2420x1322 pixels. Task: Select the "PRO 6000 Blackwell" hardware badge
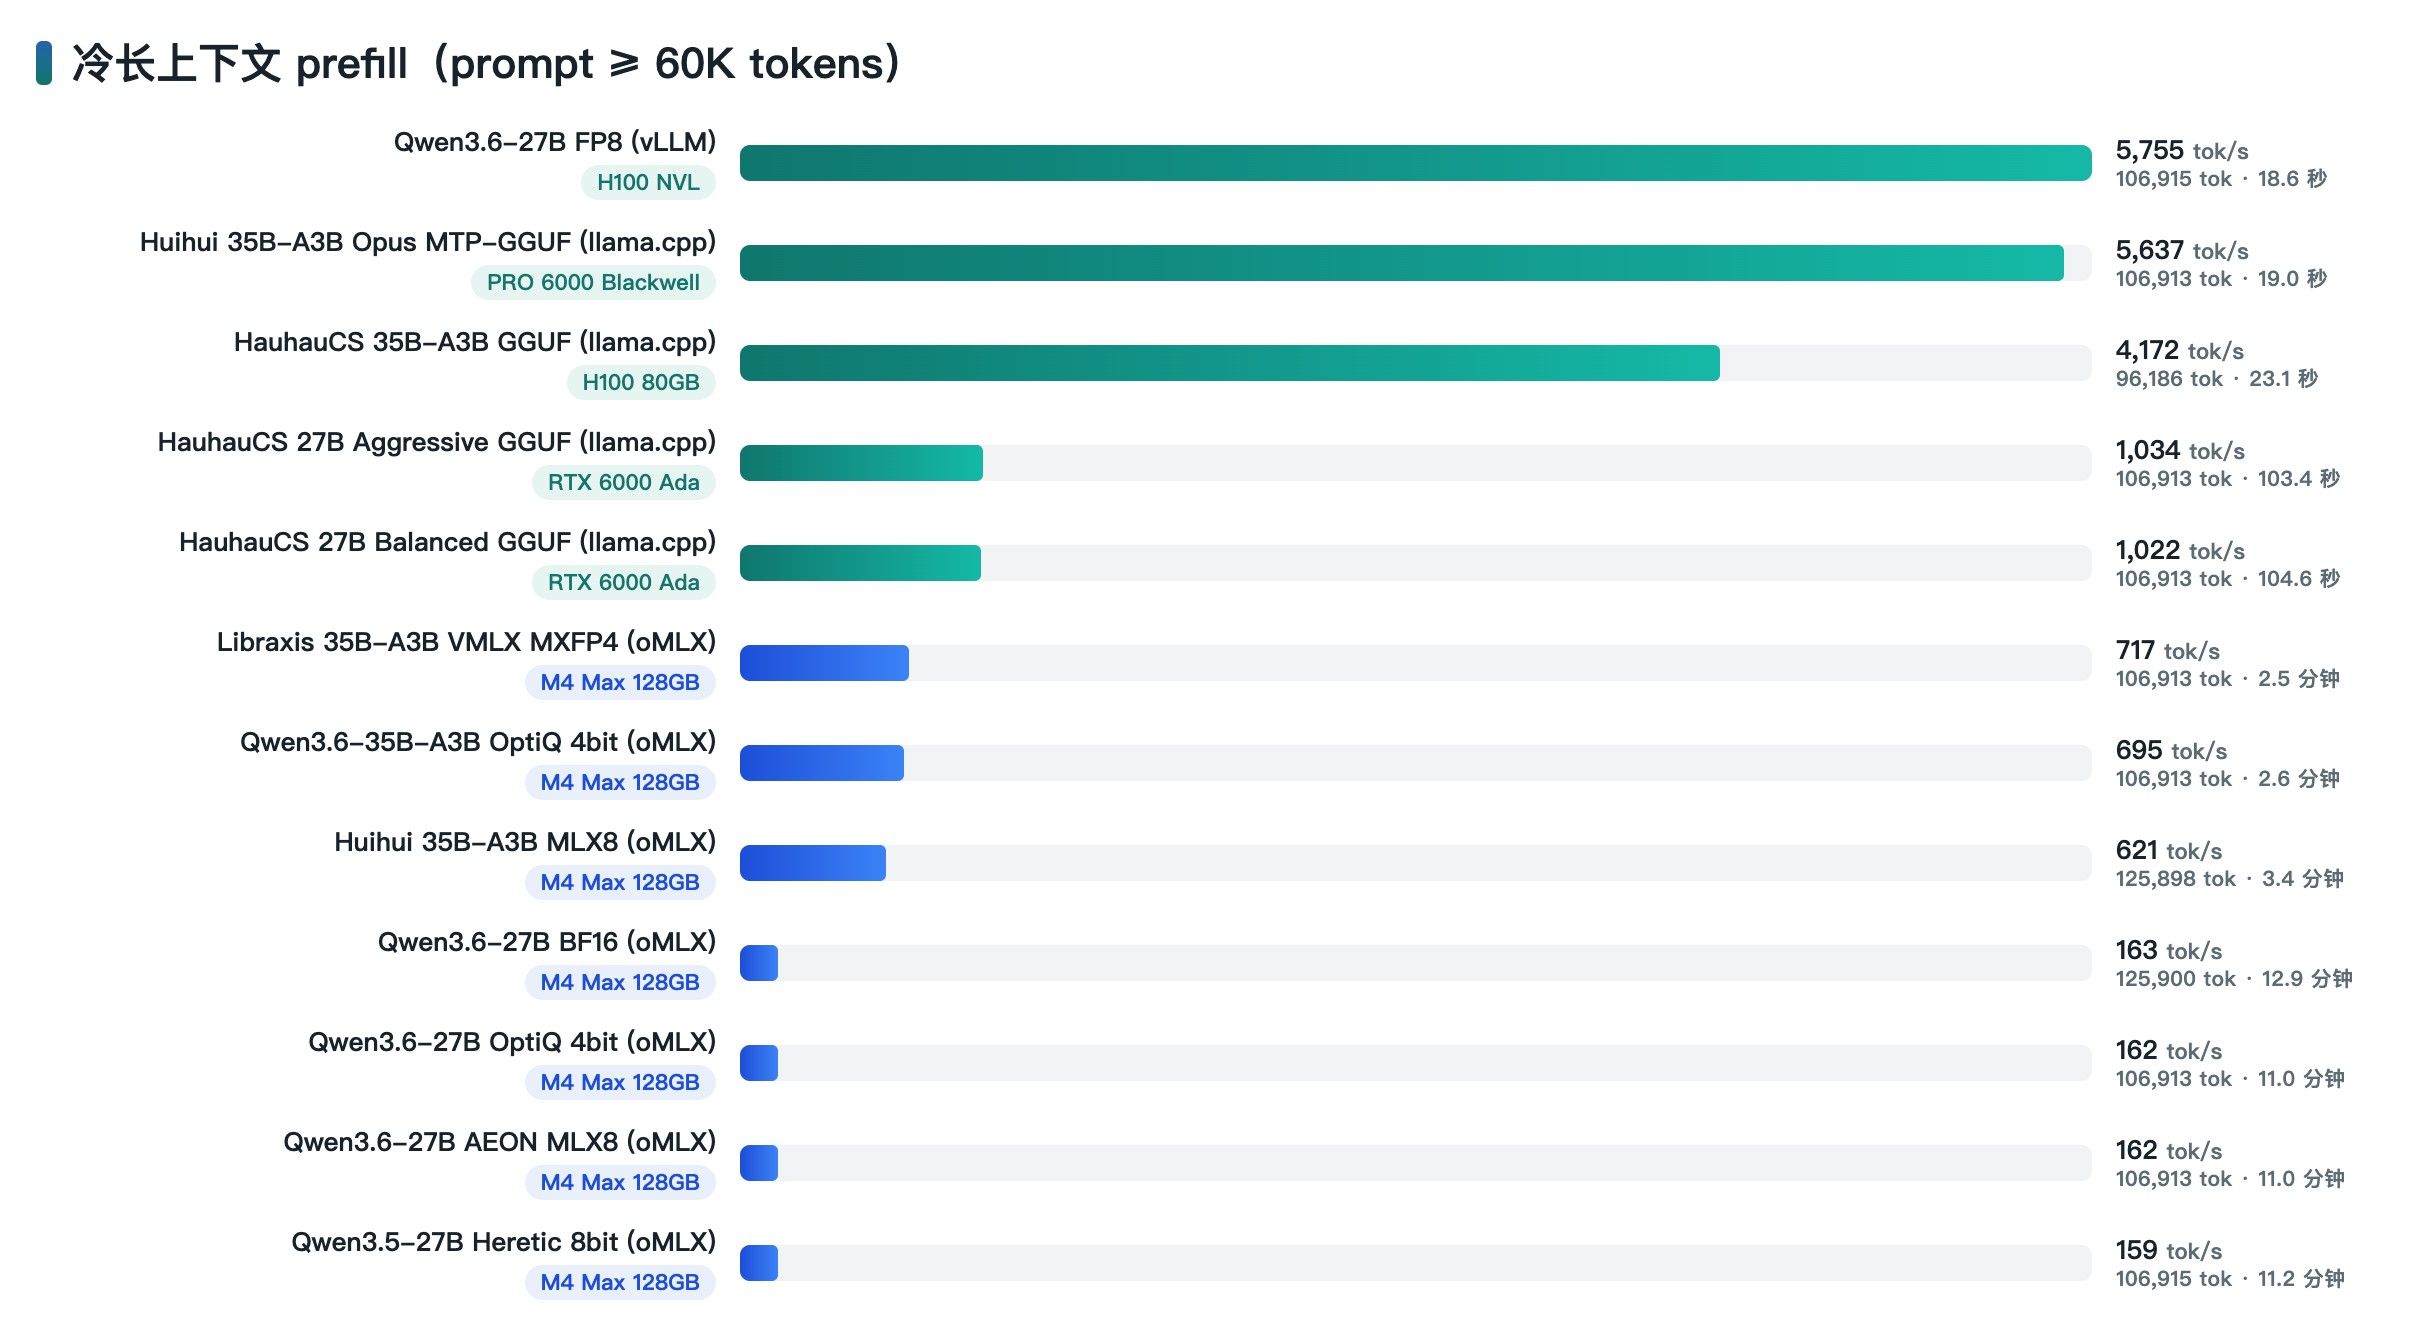click(x=593, y=282)
